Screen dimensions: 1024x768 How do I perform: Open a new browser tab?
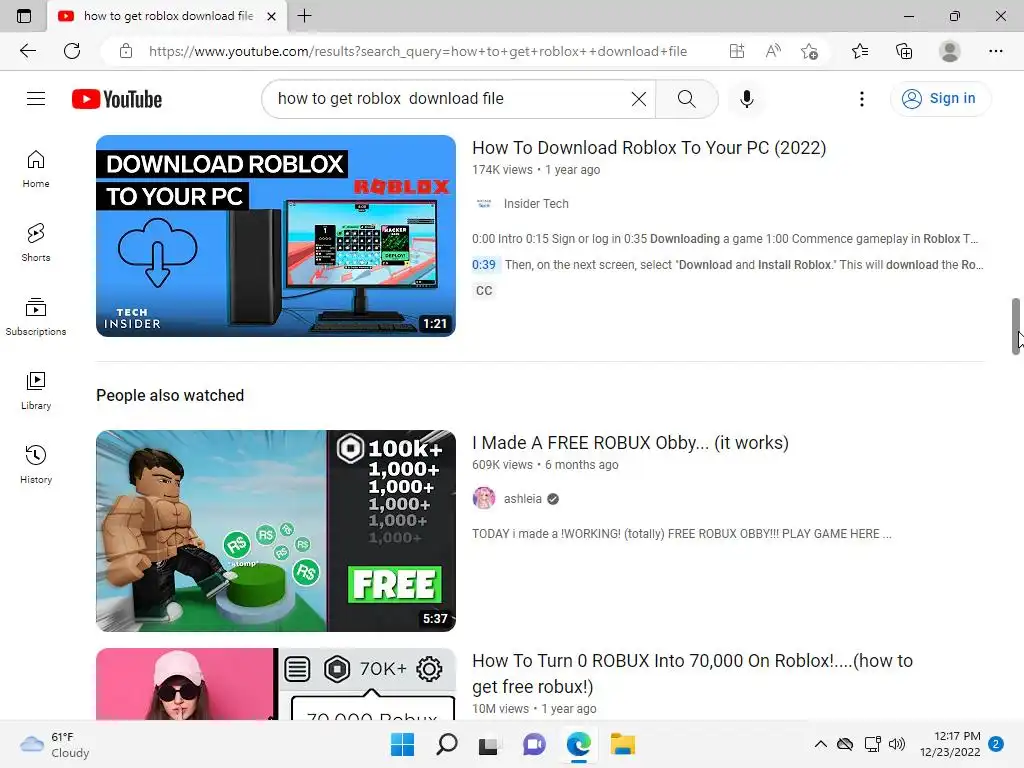click(x=304, y=16)
